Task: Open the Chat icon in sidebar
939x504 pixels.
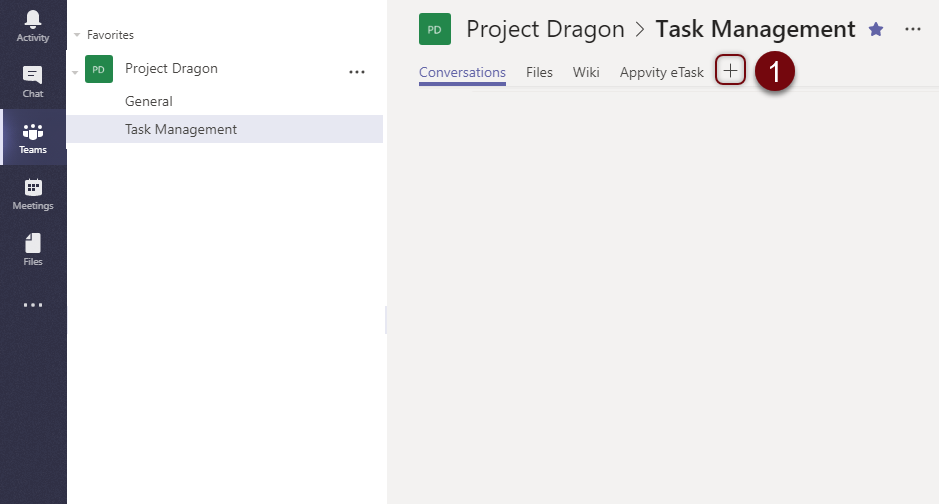Action: [33, 82]
